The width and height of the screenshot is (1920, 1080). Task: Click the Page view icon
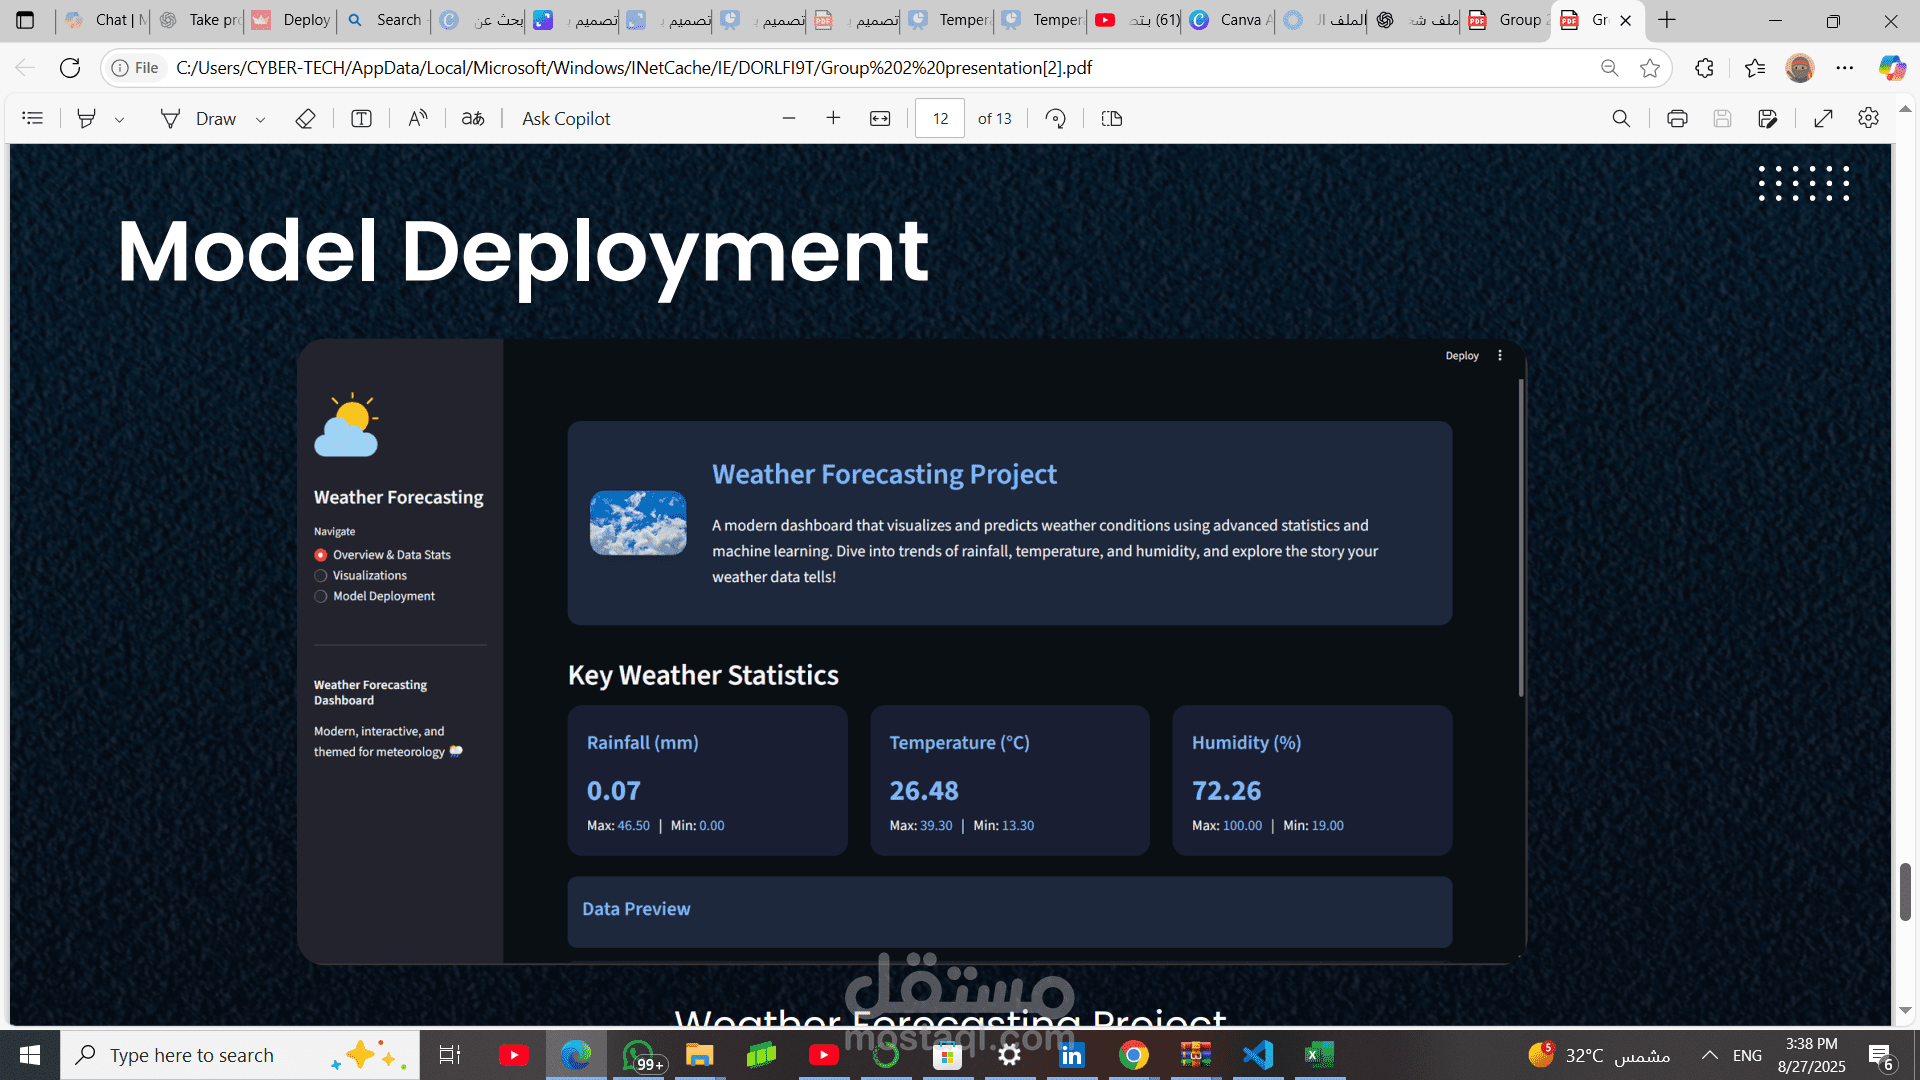click(1112, 118)
